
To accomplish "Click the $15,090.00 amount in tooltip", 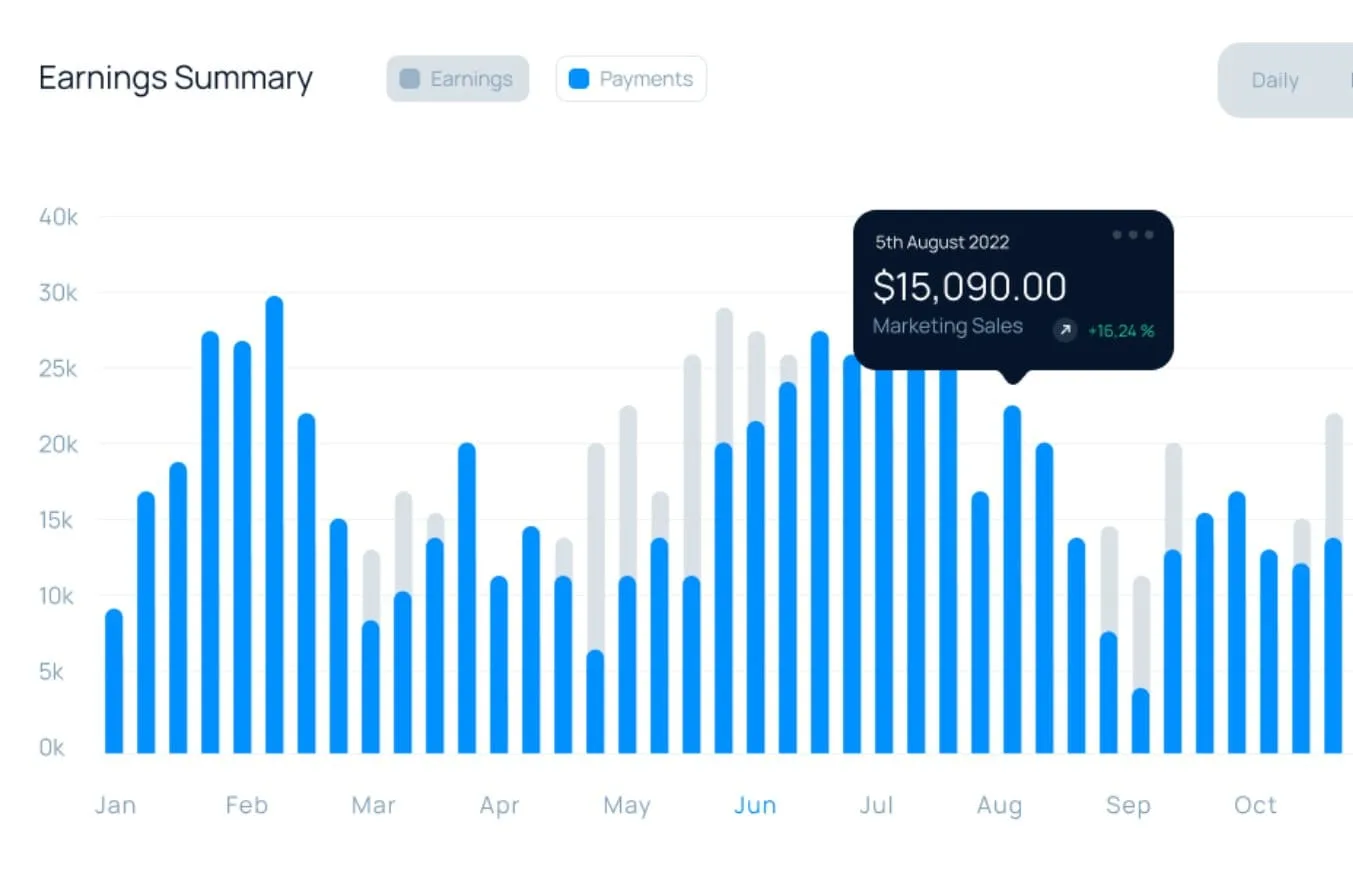I will (970, 287).
